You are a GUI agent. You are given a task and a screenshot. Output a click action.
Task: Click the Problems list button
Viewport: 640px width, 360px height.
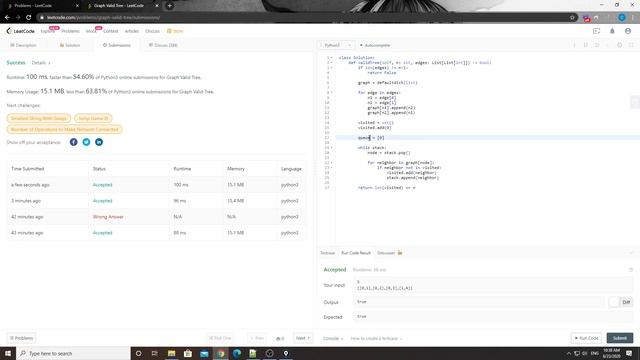(22, 338)
